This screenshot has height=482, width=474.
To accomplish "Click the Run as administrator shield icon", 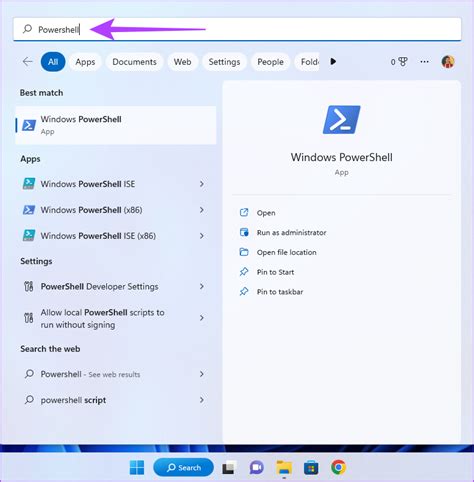I will click(244, 232).
